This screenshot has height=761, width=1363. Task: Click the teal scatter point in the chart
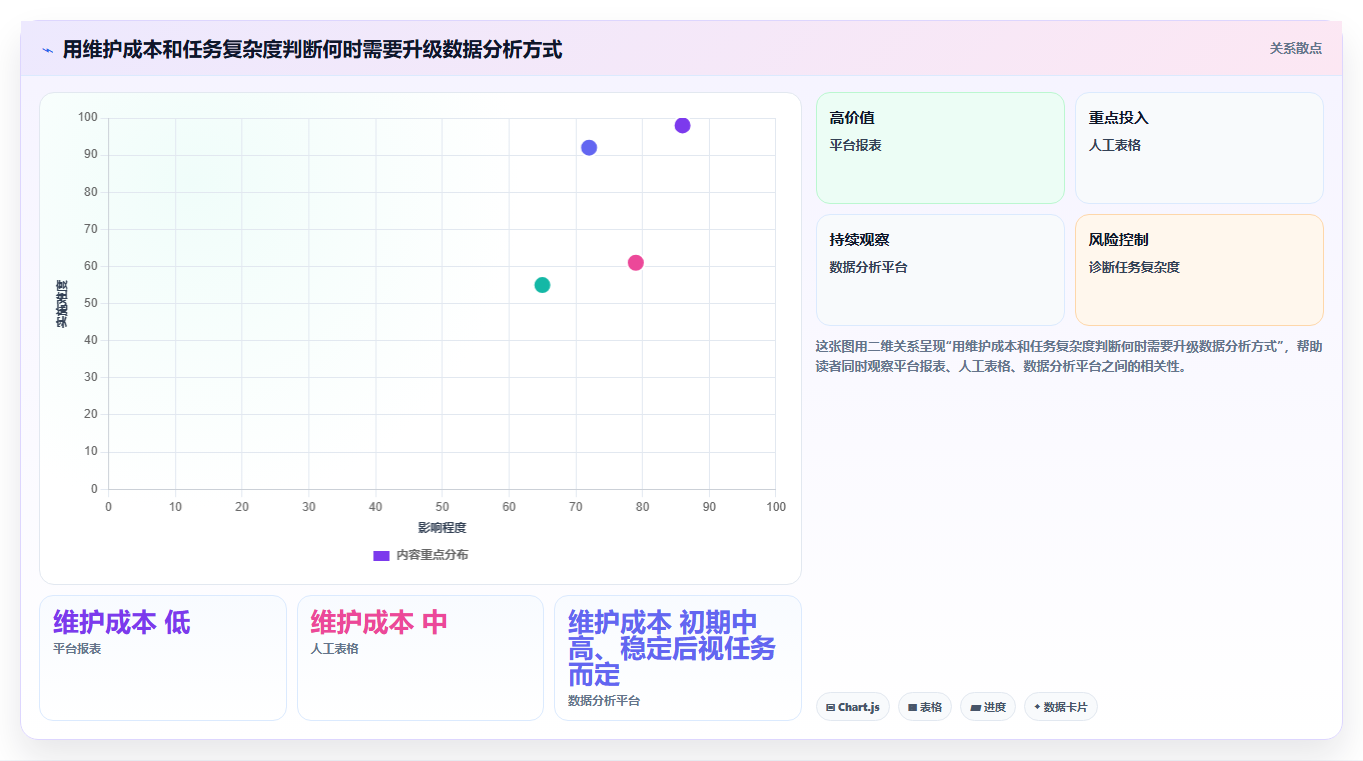coord(542,285)
